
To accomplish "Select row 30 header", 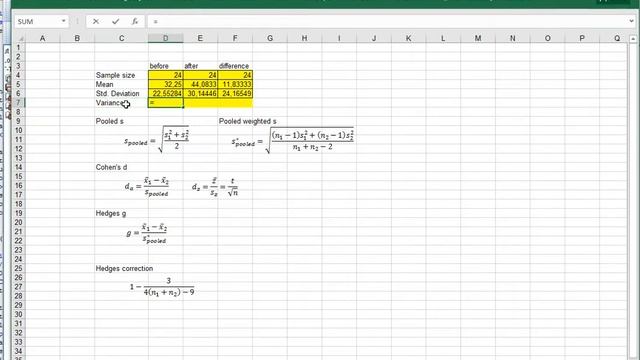I will (18, 314).
